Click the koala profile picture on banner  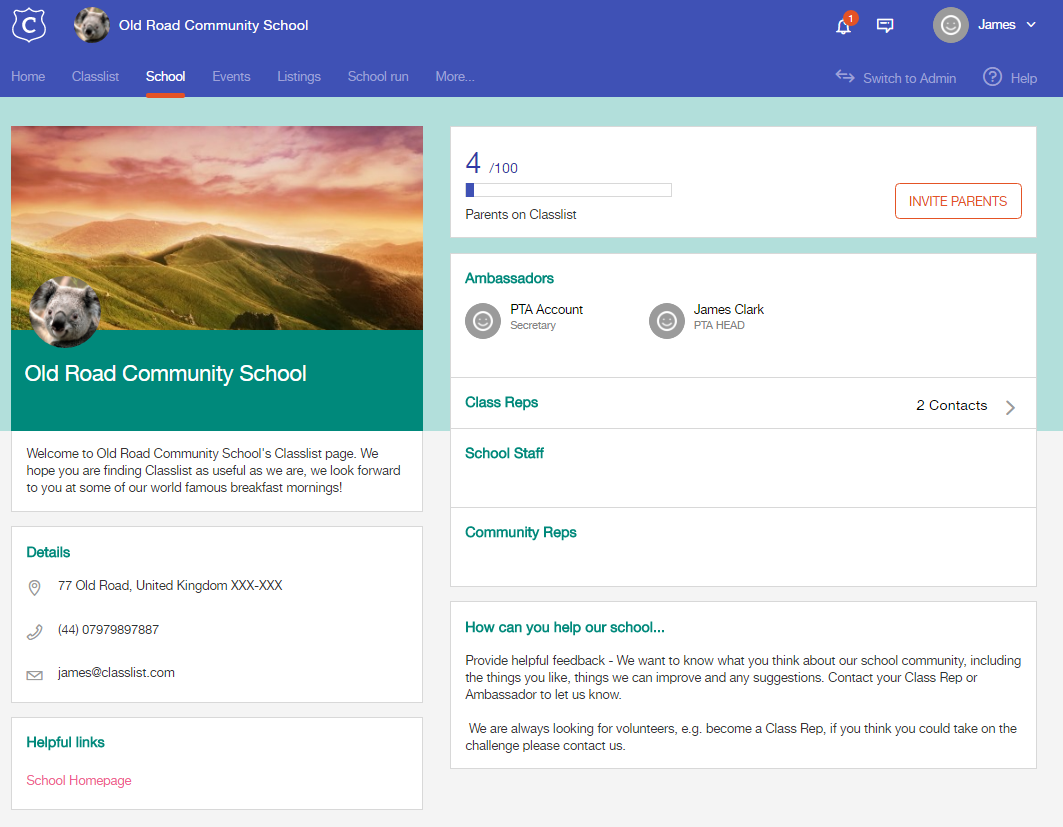[65, 312]
